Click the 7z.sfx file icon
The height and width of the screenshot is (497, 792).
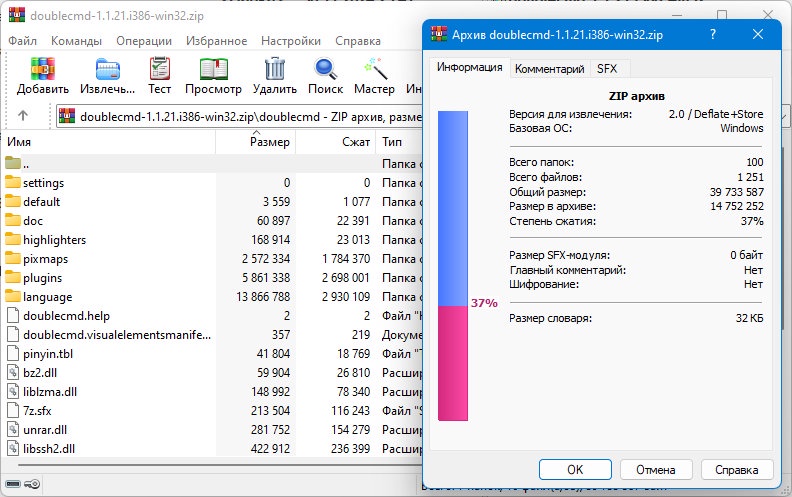pos(13,411)
